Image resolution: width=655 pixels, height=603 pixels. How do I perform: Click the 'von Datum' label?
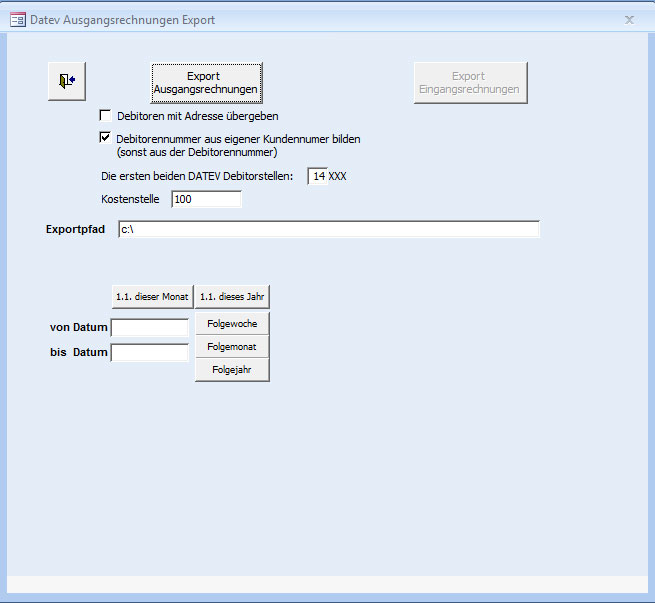click(79, 327)
